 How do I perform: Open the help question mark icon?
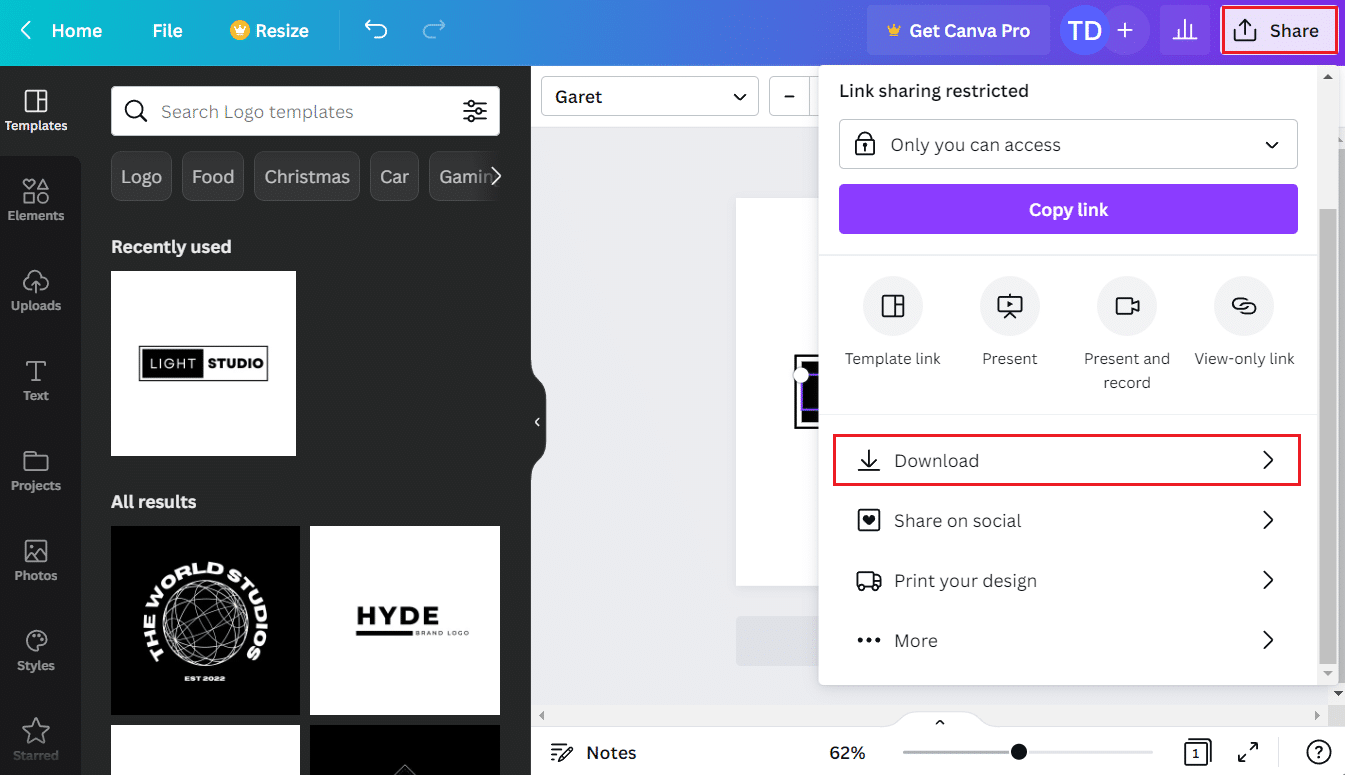click(1319, 752)
